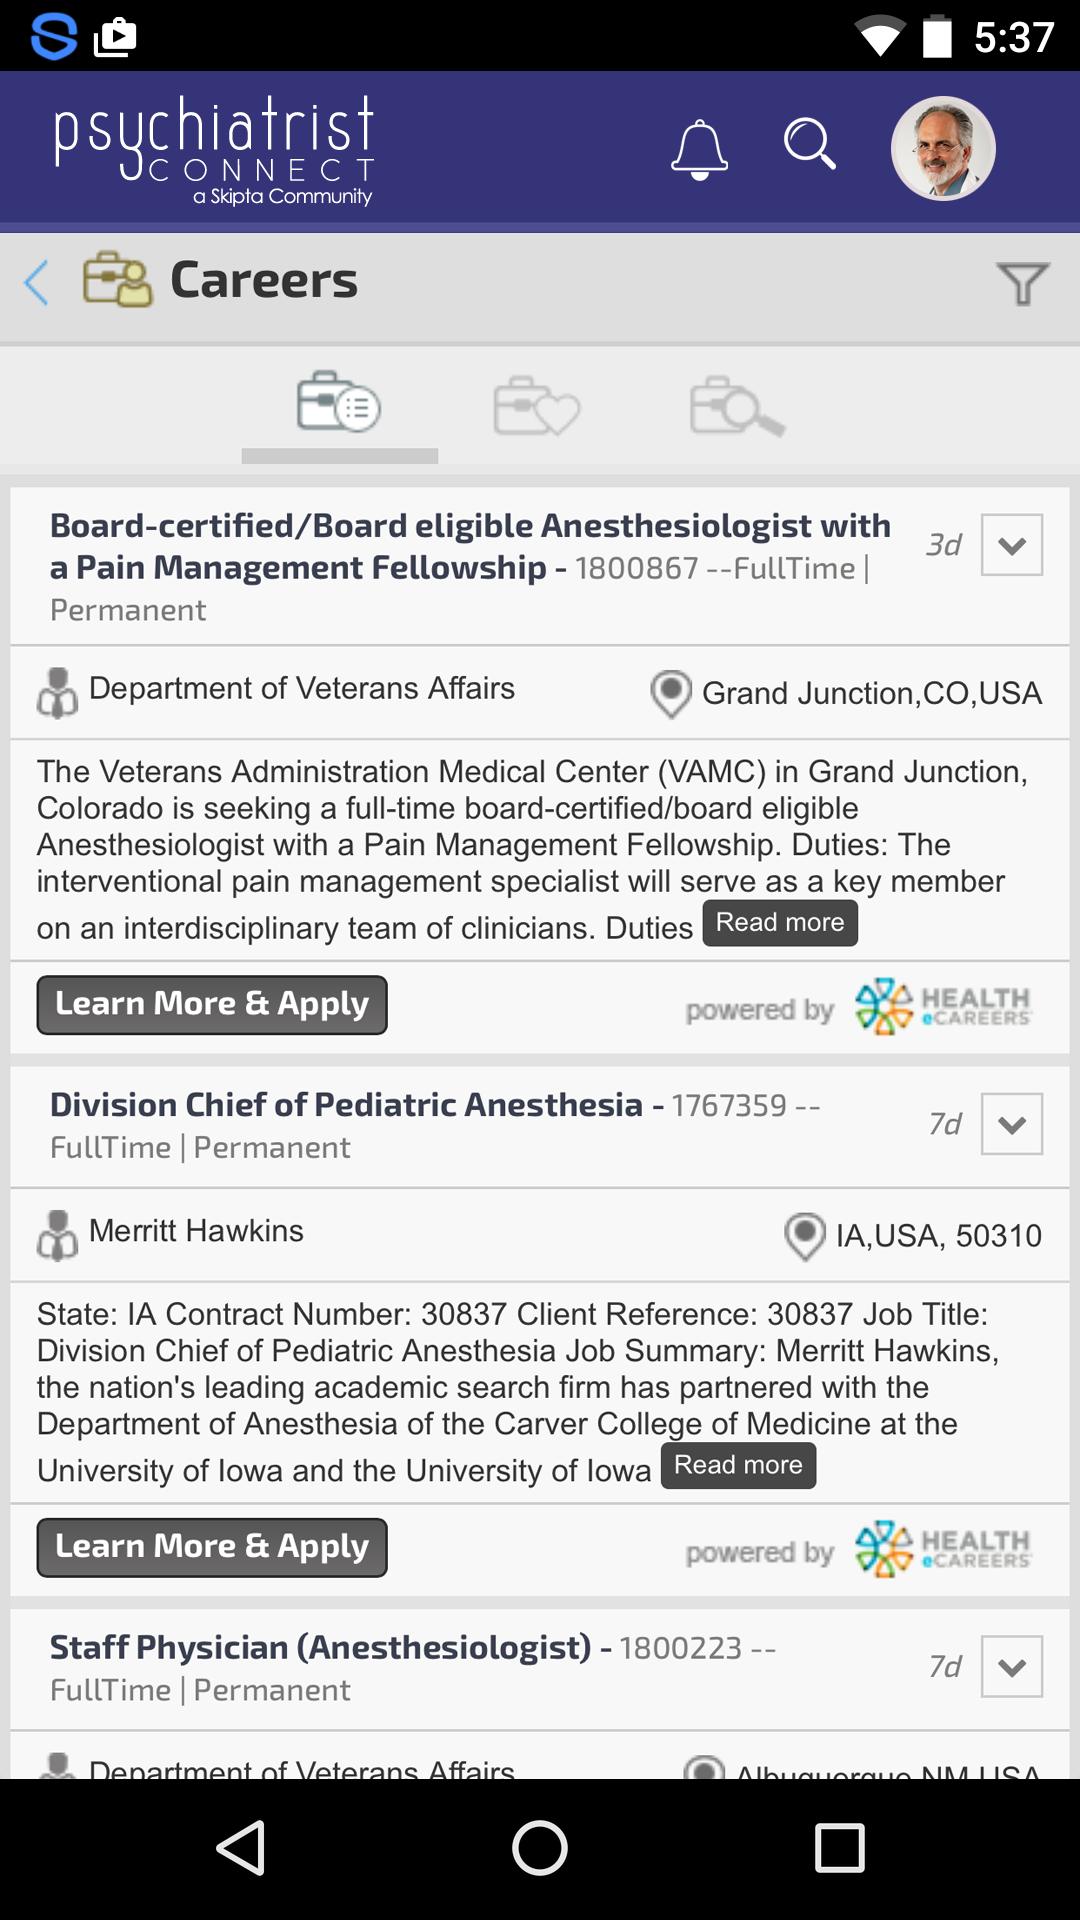Go back with the blue arrow
The width and height of the screenshot is (1080, 1920).
(37, 282)
